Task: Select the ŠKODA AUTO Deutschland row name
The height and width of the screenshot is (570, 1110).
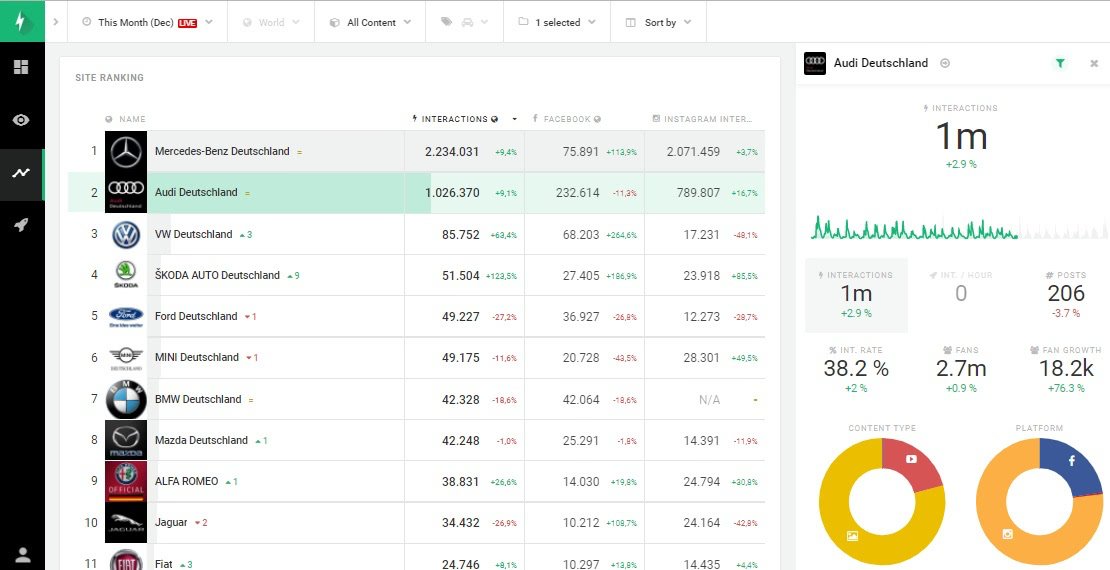Action: pyautogui.click(x=217, y=275)
